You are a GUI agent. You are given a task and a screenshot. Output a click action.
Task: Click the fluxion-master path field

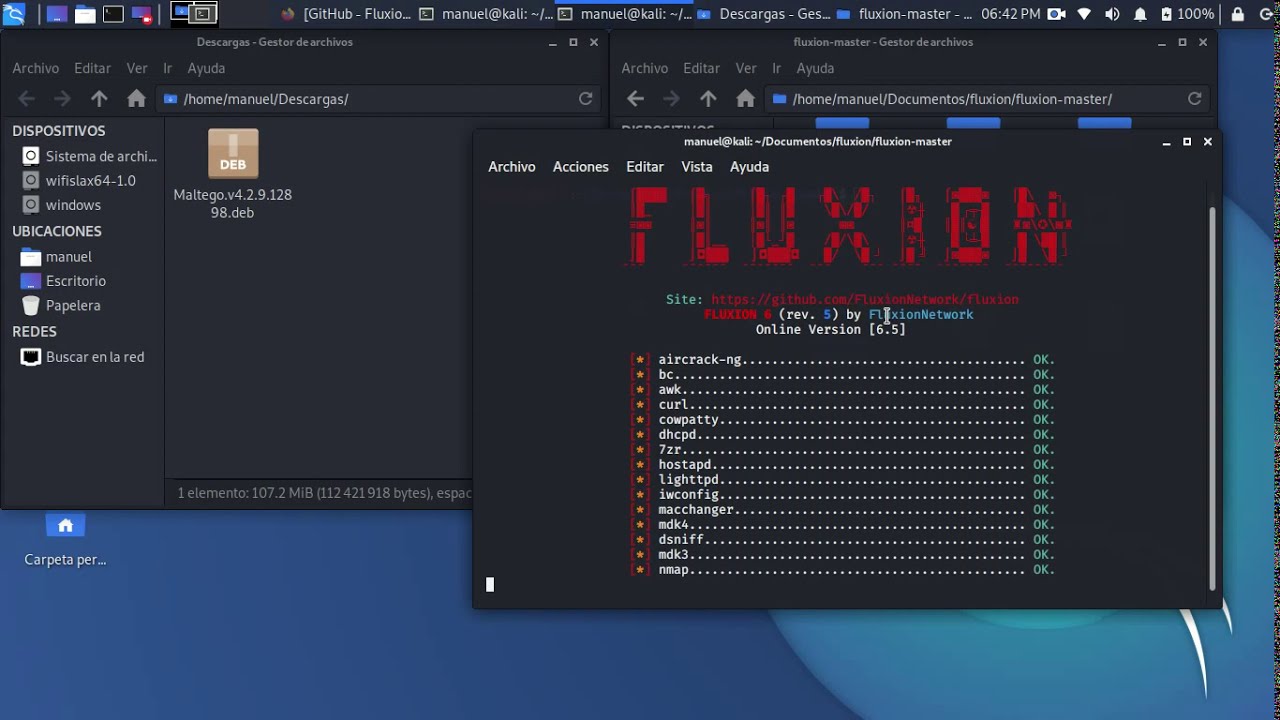[987, 99]
